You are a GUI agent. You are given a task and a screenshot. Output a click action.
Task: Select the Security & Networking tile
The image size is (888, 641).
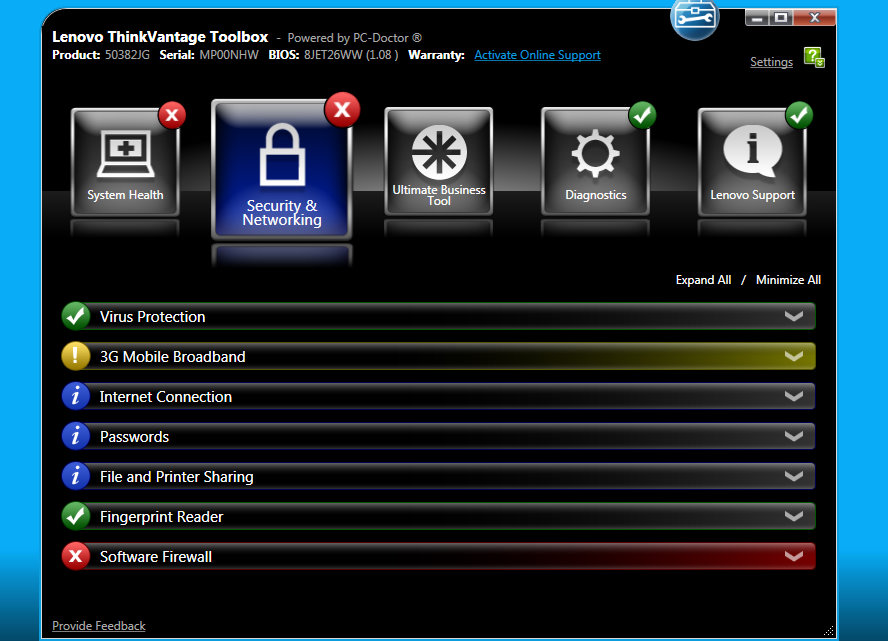(281, 169)
